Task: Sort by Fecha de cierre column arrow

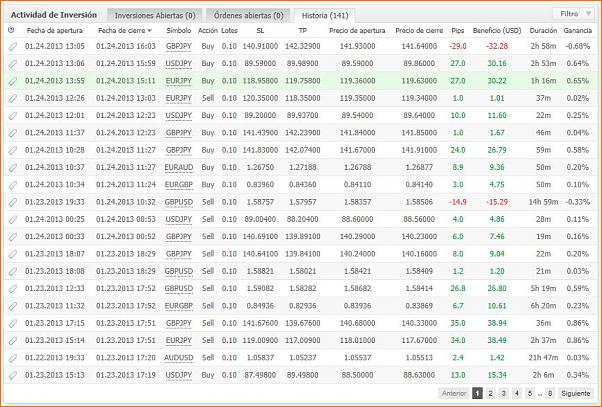Action: (x=150, y=31)
